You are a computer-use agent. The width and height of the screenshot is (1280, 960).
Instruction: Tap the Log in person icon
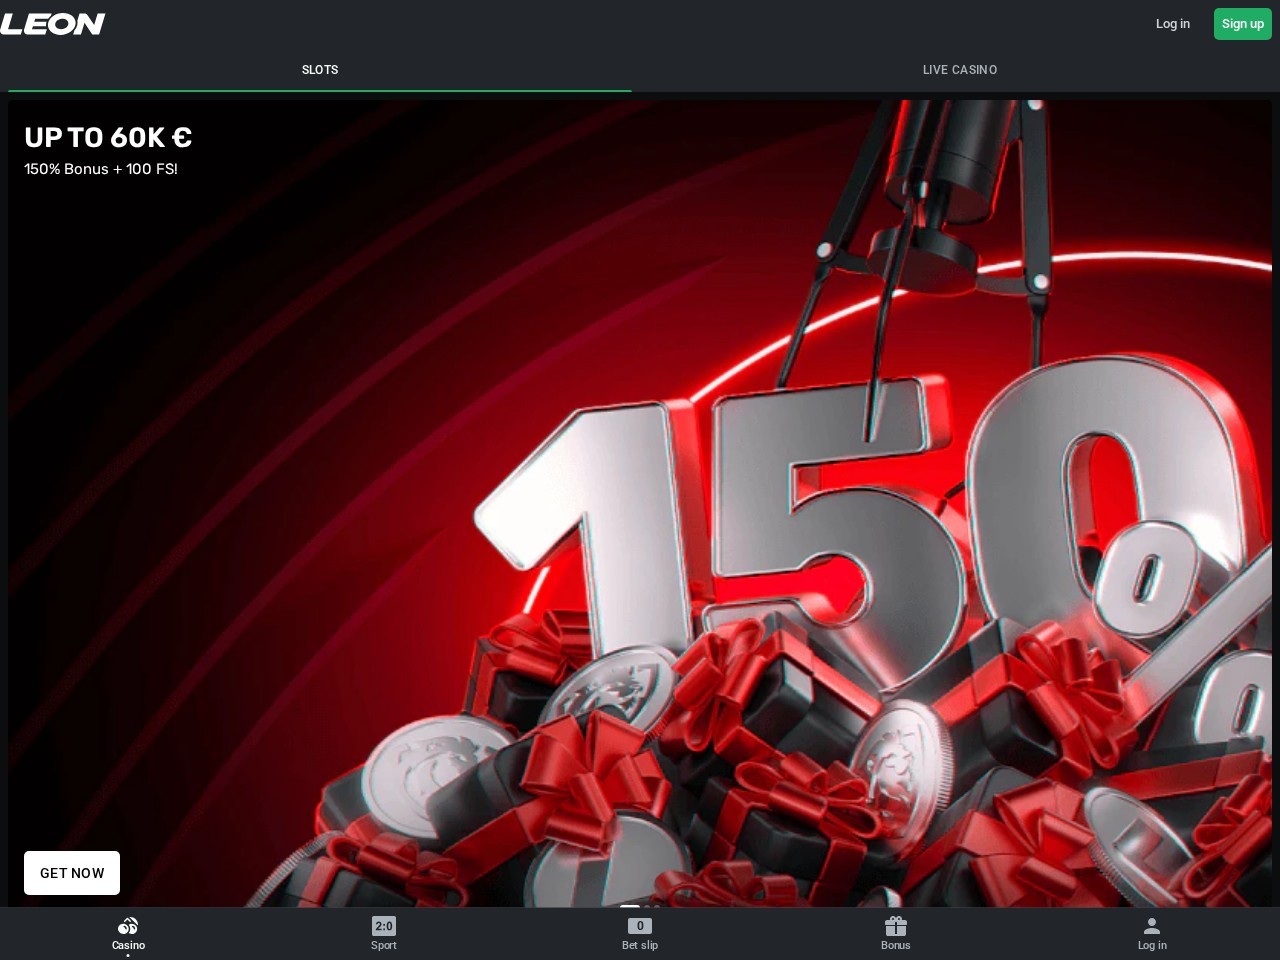1152,926
